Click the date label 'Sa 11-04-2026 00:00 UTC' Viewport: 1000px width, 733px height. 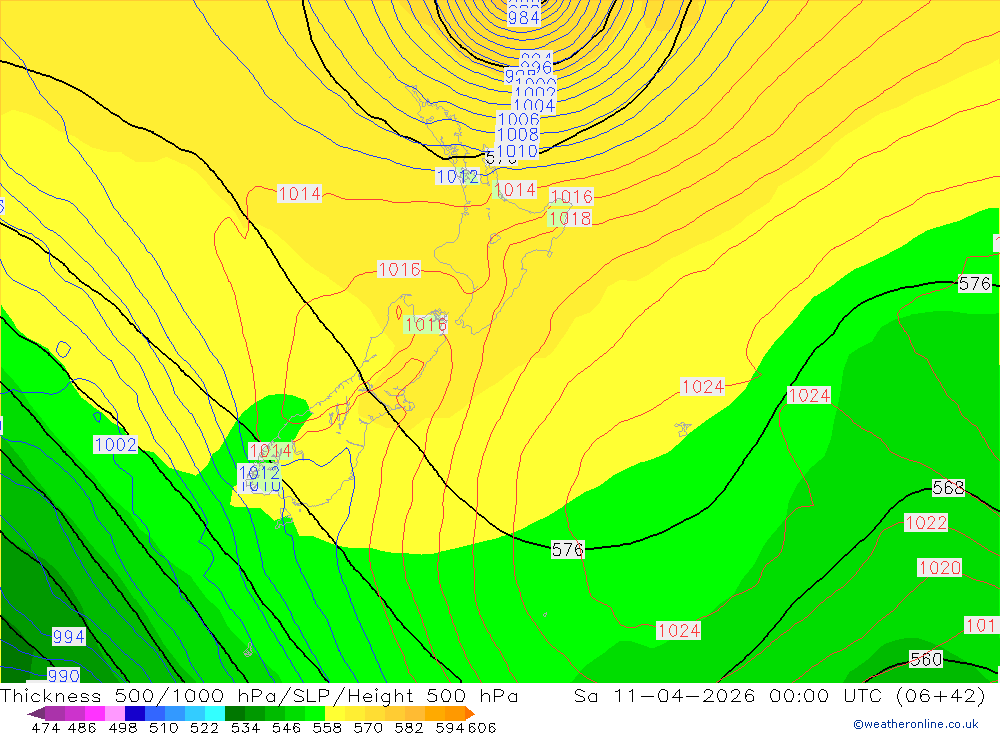tap(728, 695)
